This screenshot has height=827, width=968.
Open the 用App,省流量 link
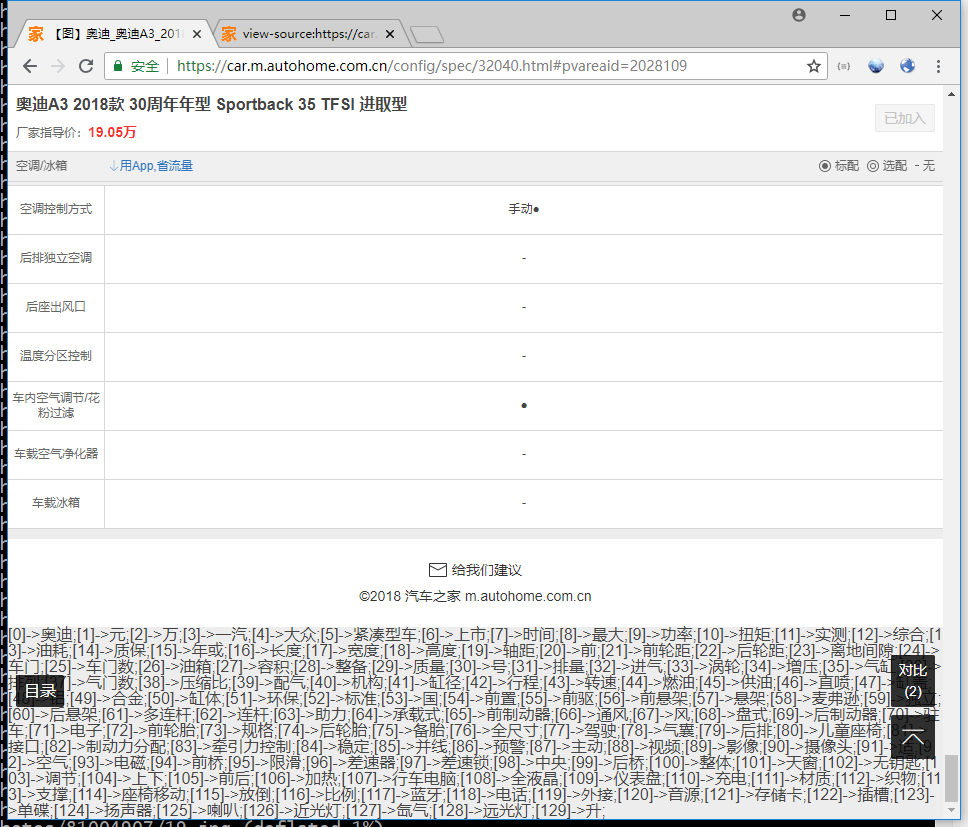[151, 166]
